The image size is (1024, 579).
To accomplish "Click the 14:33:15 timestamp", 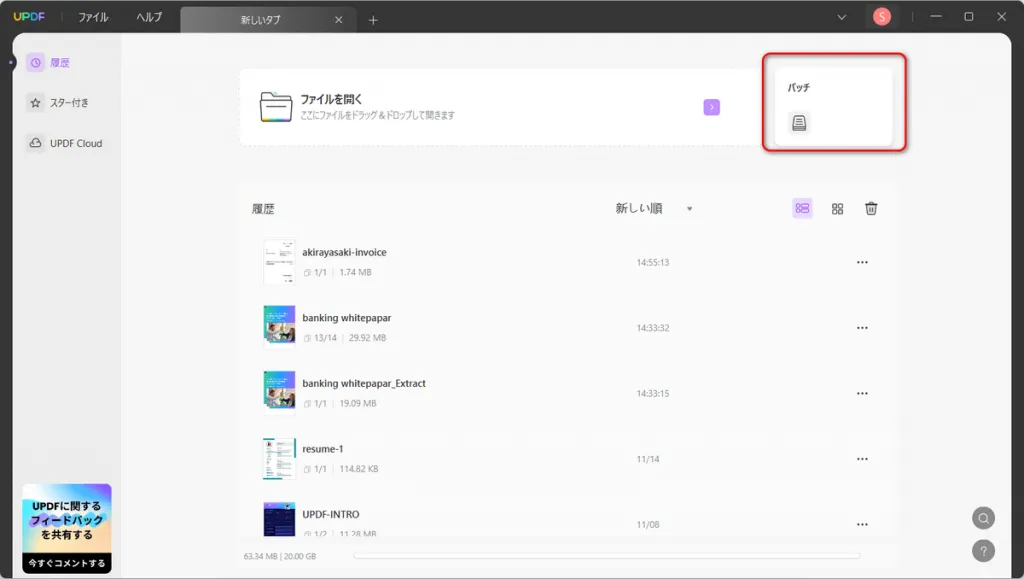I will tap(652, 394).
